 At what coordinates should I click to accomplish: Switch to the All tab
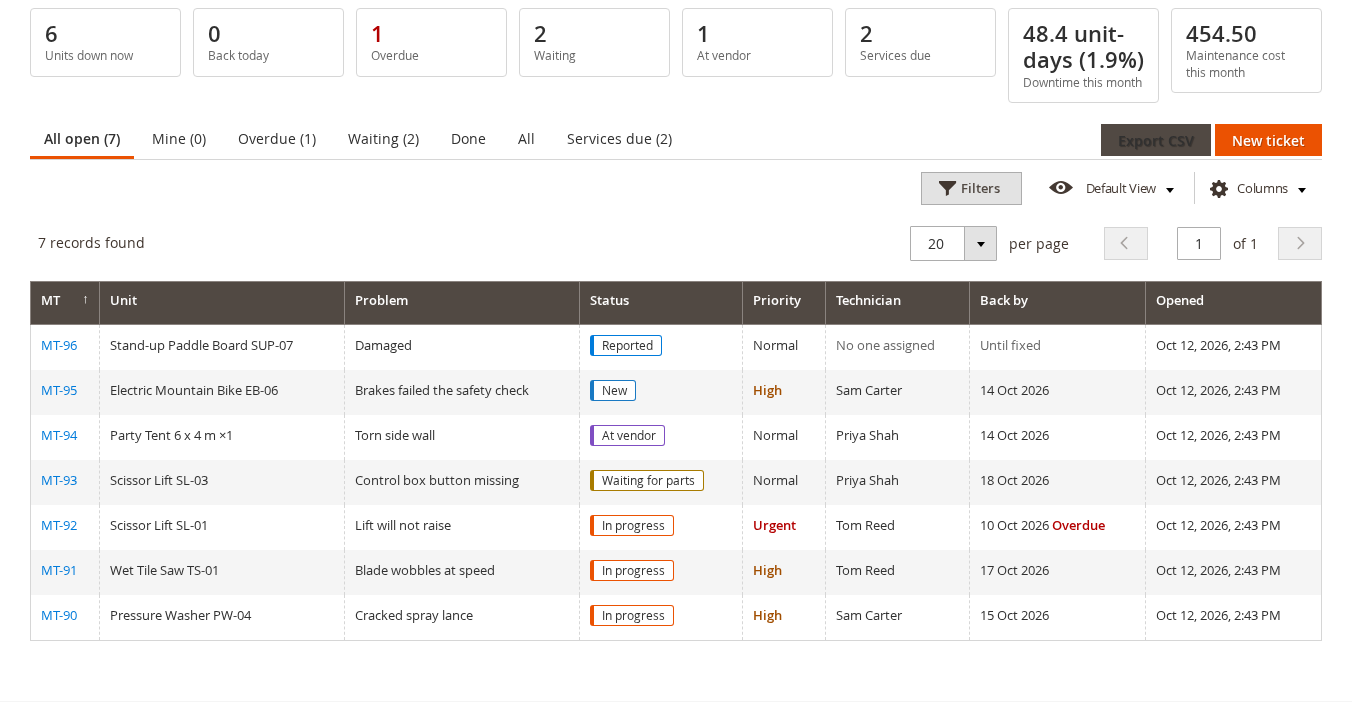526,139
